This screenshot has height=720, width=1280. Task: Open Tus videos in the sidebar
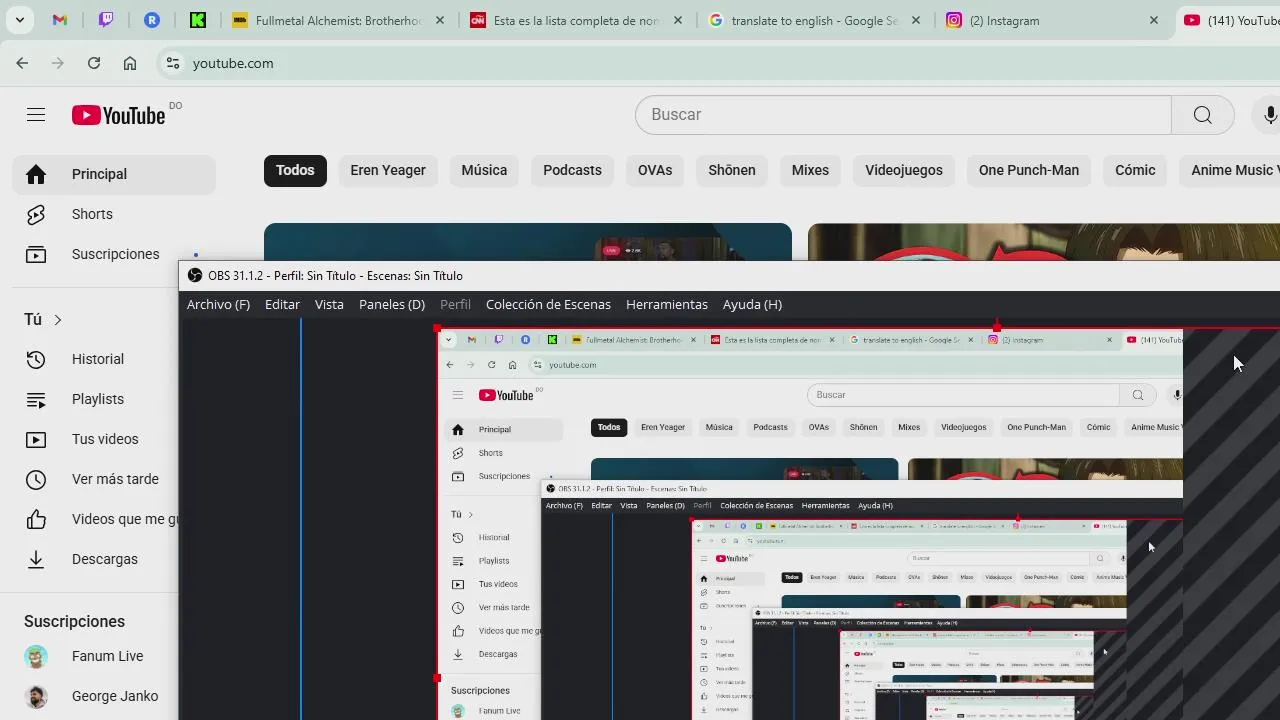pos(96,439)
